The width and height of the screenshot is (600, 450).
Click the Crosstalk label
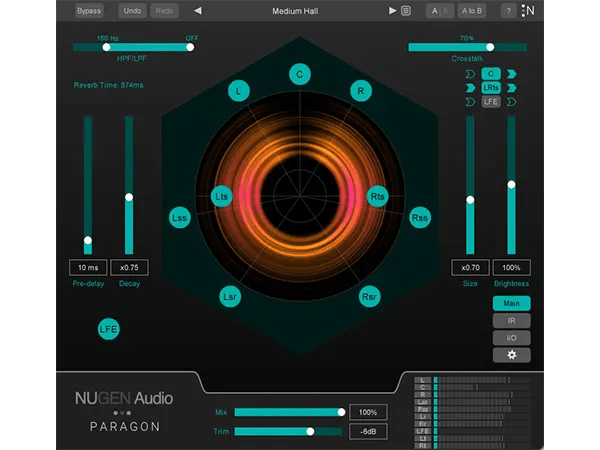467,59
